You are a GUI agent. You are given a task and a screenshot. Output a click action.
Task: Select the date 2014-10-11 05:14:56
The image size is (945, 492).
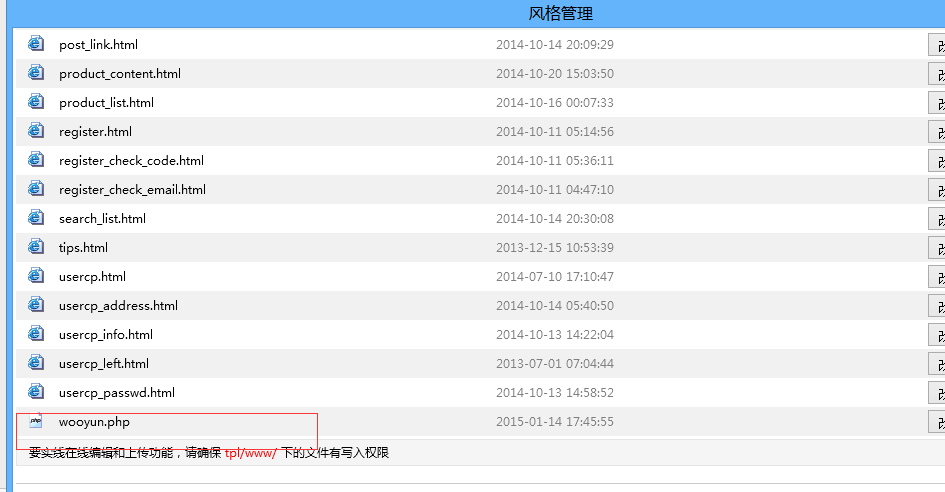pyautogui.click(x=555, y=131)
